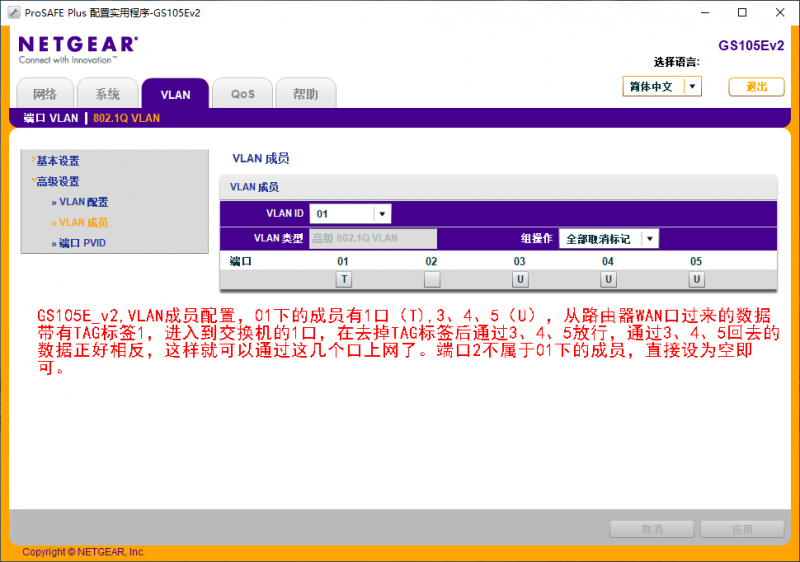The height and width of the screenshot is (562, 800).
Task: Open the QoS tab
Action: (x=242, y=94)
